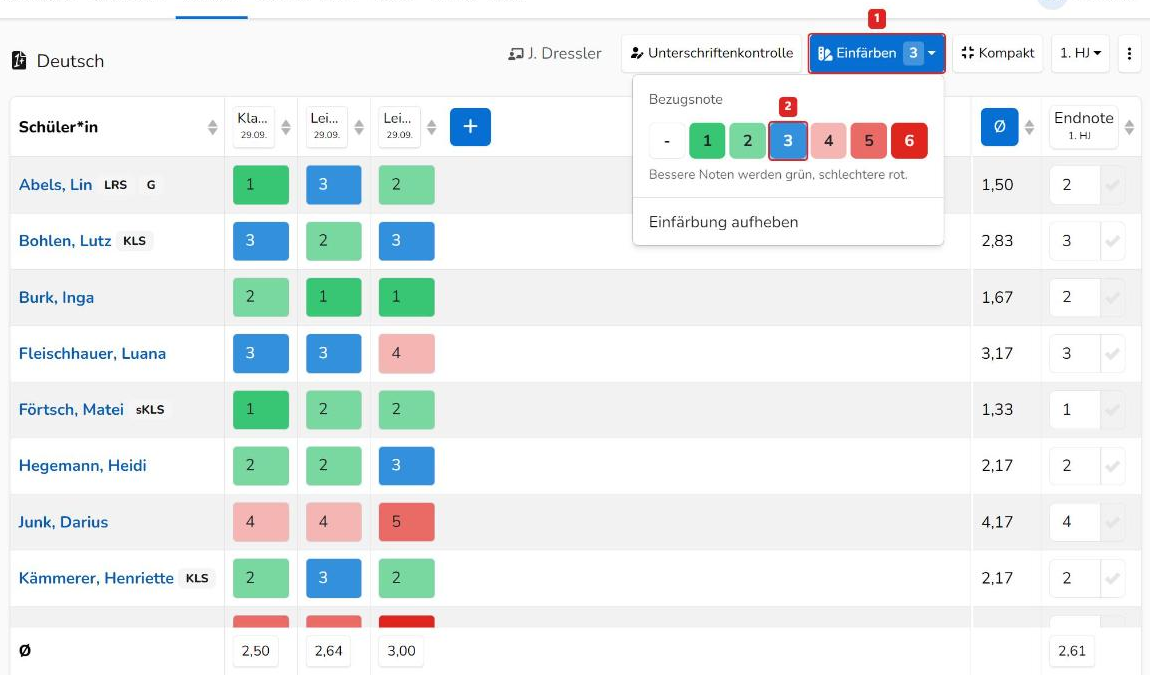
Task: Open the 1. HJ semester dropdown
Action: [1080, 53]
